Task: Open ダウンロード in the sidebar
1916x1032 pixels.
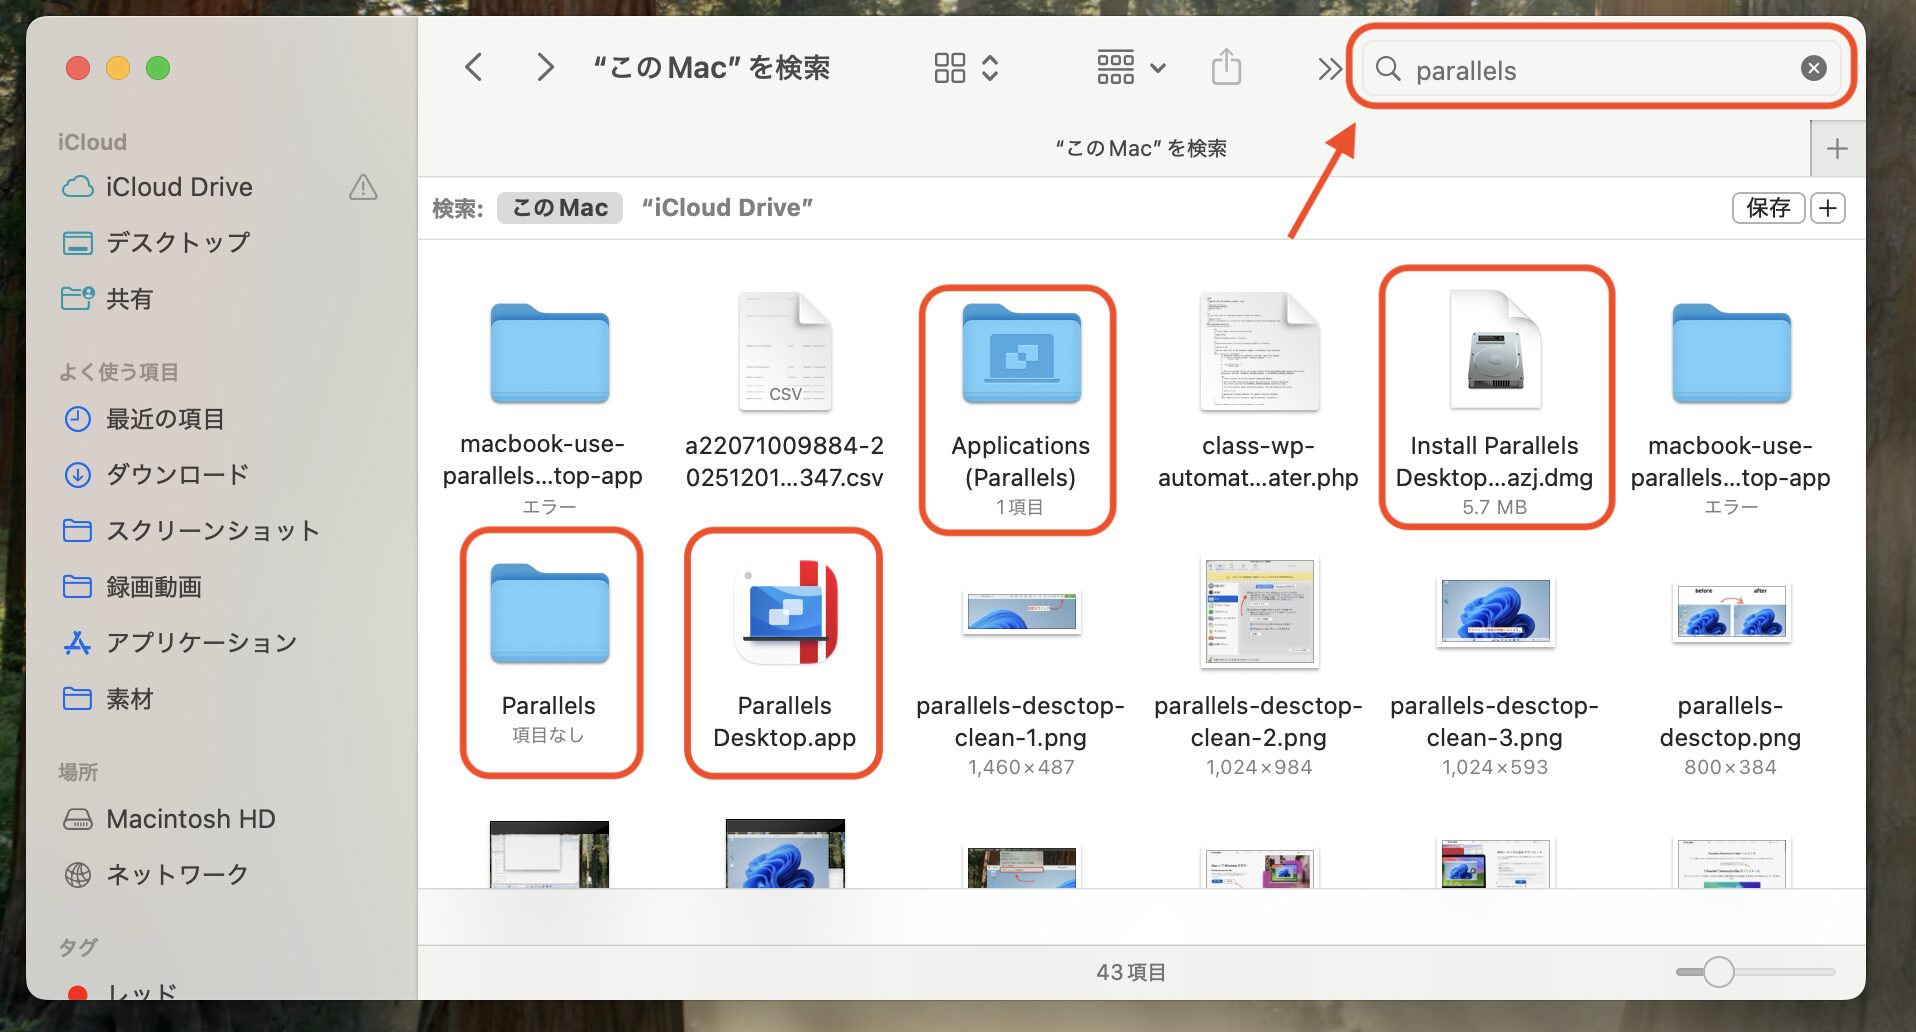Action: click(177, 474)
